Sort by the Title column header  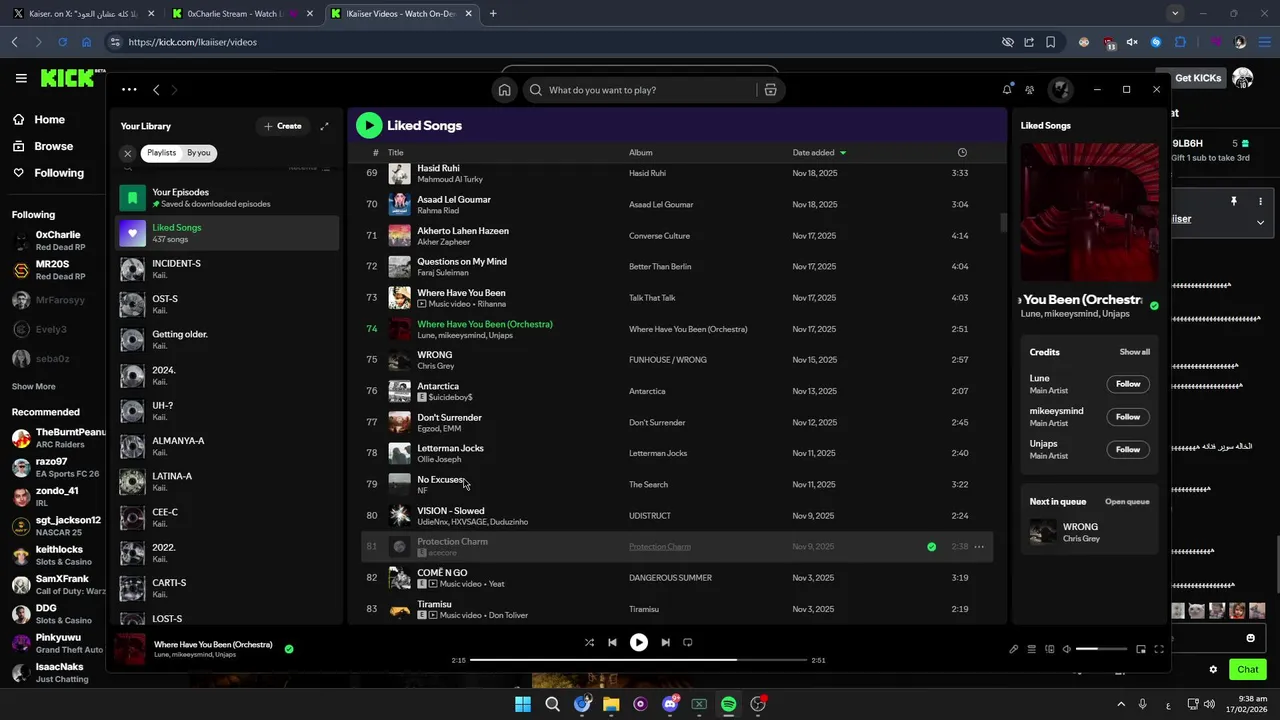(395, 153)
